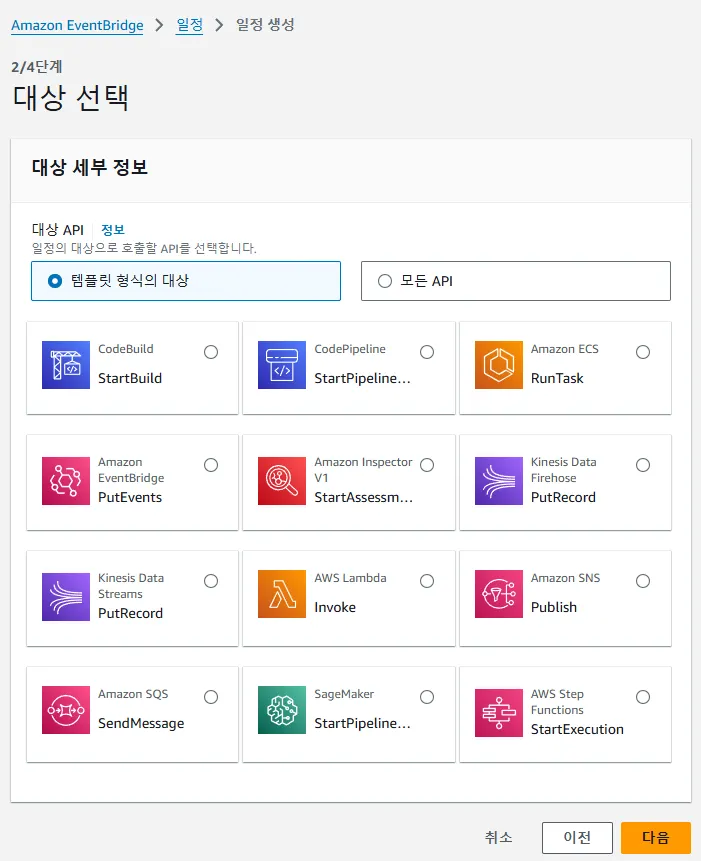
Task: Select the Kinesis Data Streams radio button
Action: tap(211, 581)
